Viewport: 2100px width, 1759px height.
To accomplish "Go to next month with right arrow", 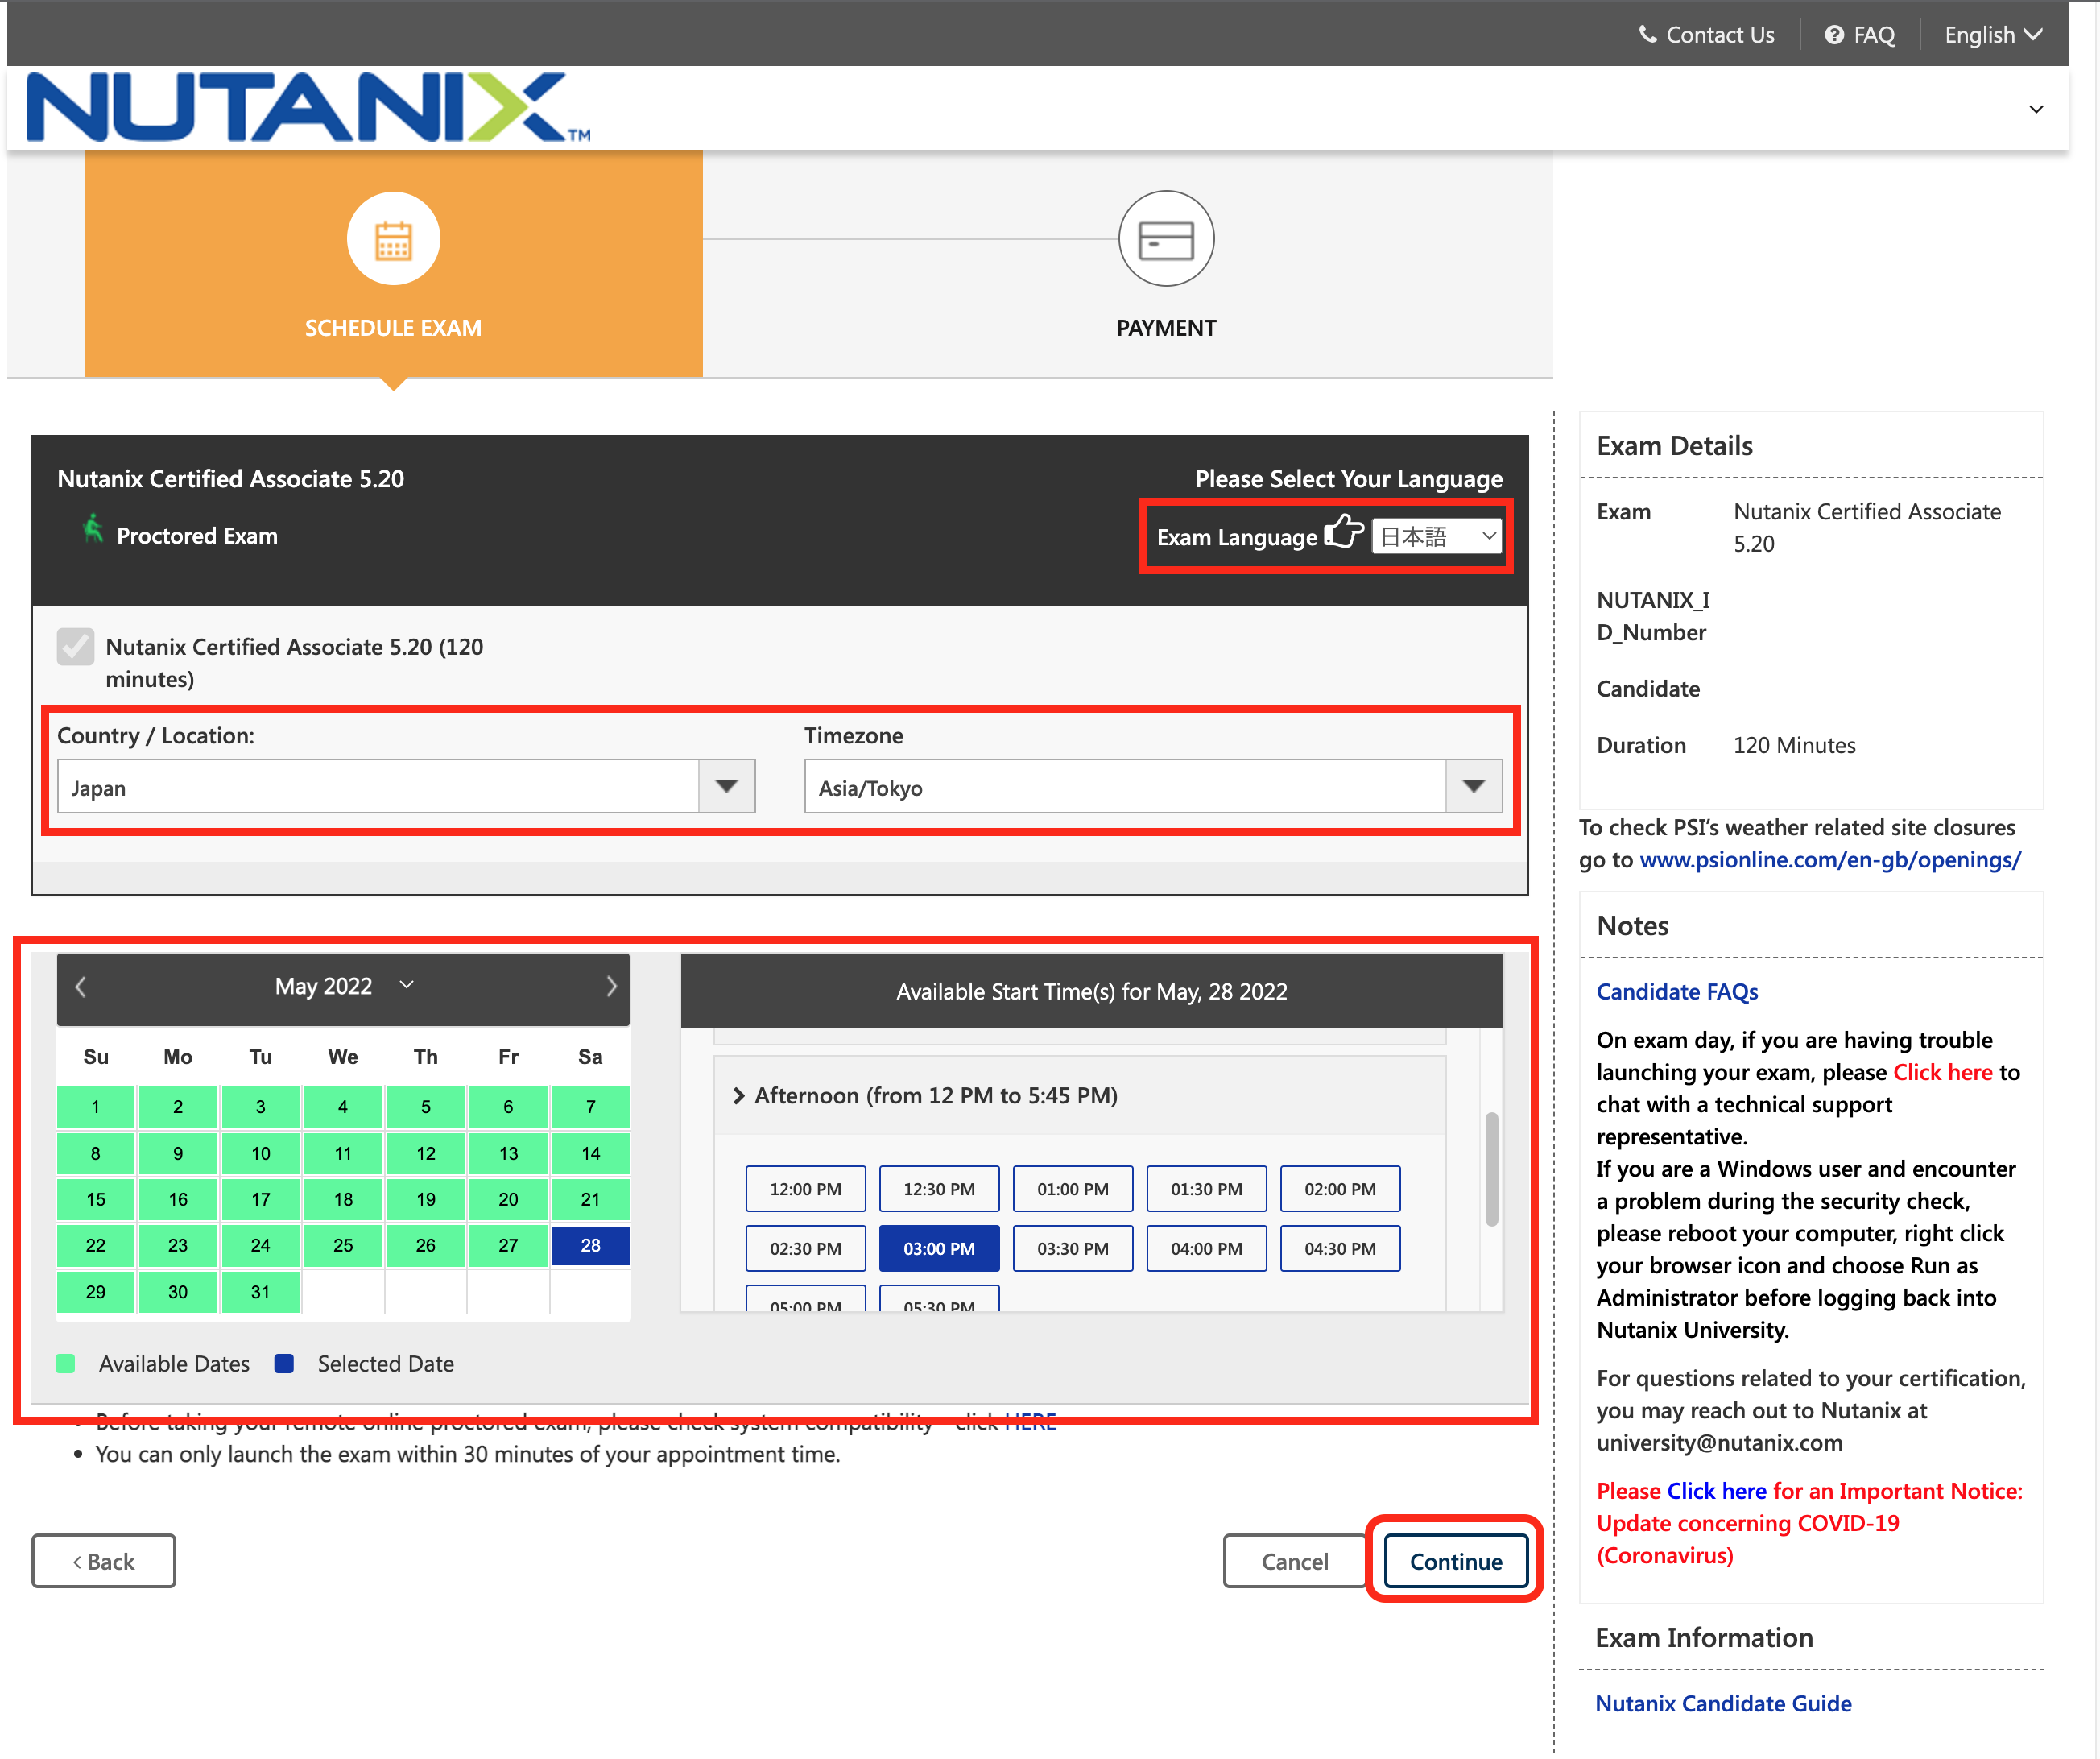I will tap(610, 987).
